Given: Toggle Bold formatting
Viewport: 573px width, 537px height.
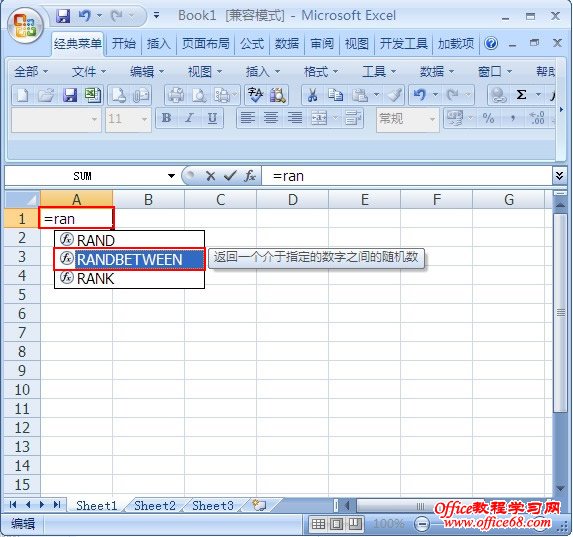Looking at the screenshot, I should pyautogui.click(x=167, y=118).
